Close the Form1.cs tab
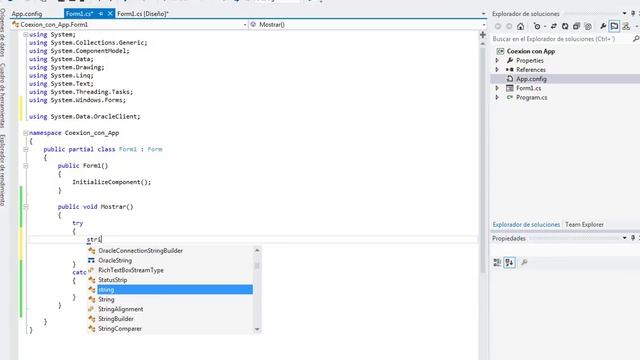The width and height of the screenshot is (640, 360). pyautogui.click(x=110, y=13)
